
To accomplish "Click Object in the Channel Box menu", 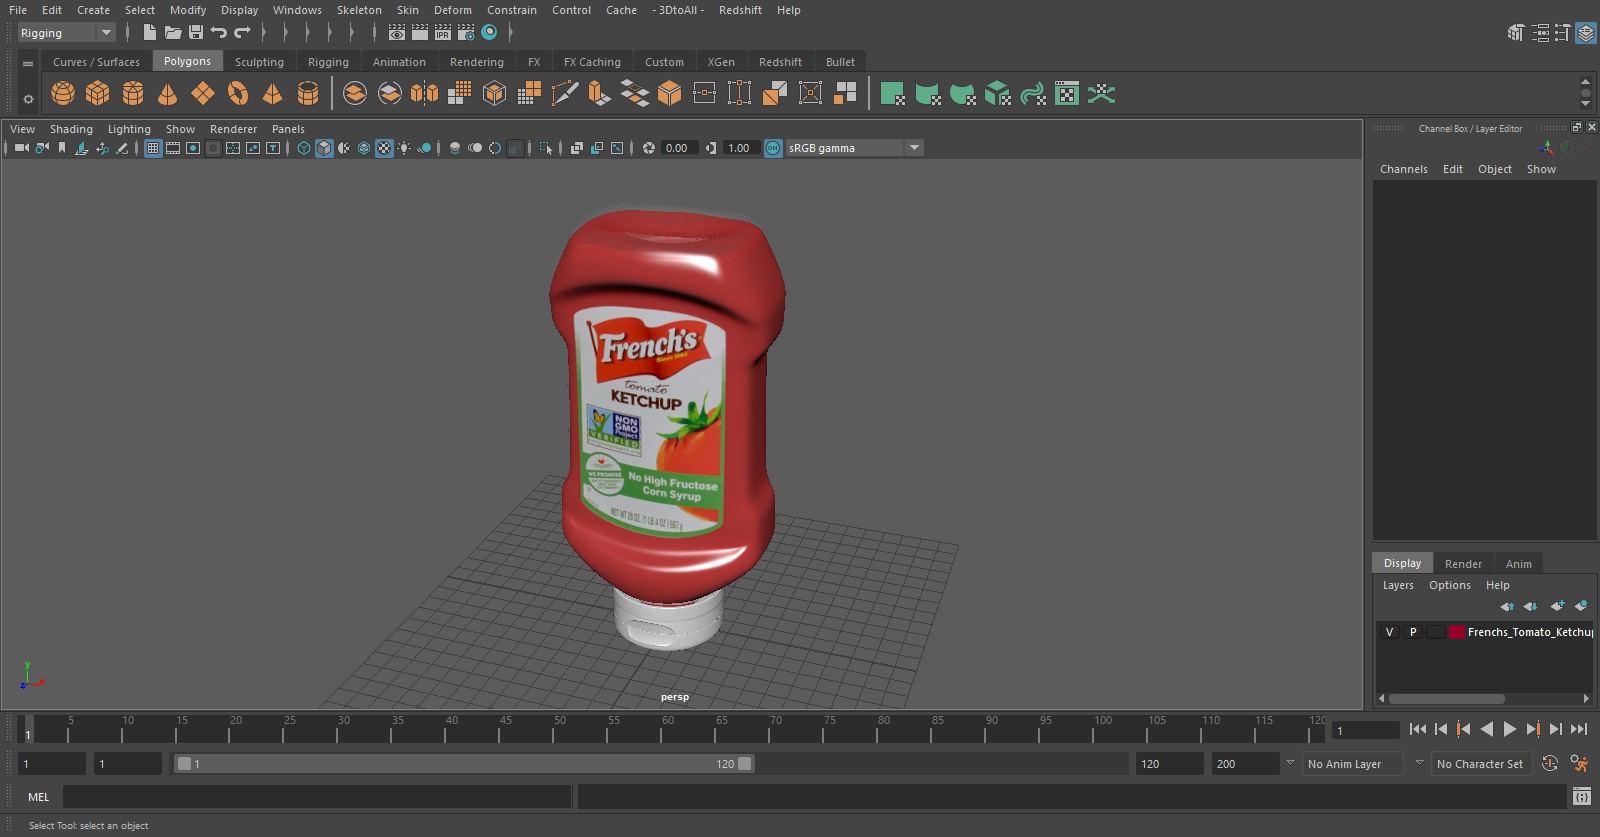I will coord(1495,169).
